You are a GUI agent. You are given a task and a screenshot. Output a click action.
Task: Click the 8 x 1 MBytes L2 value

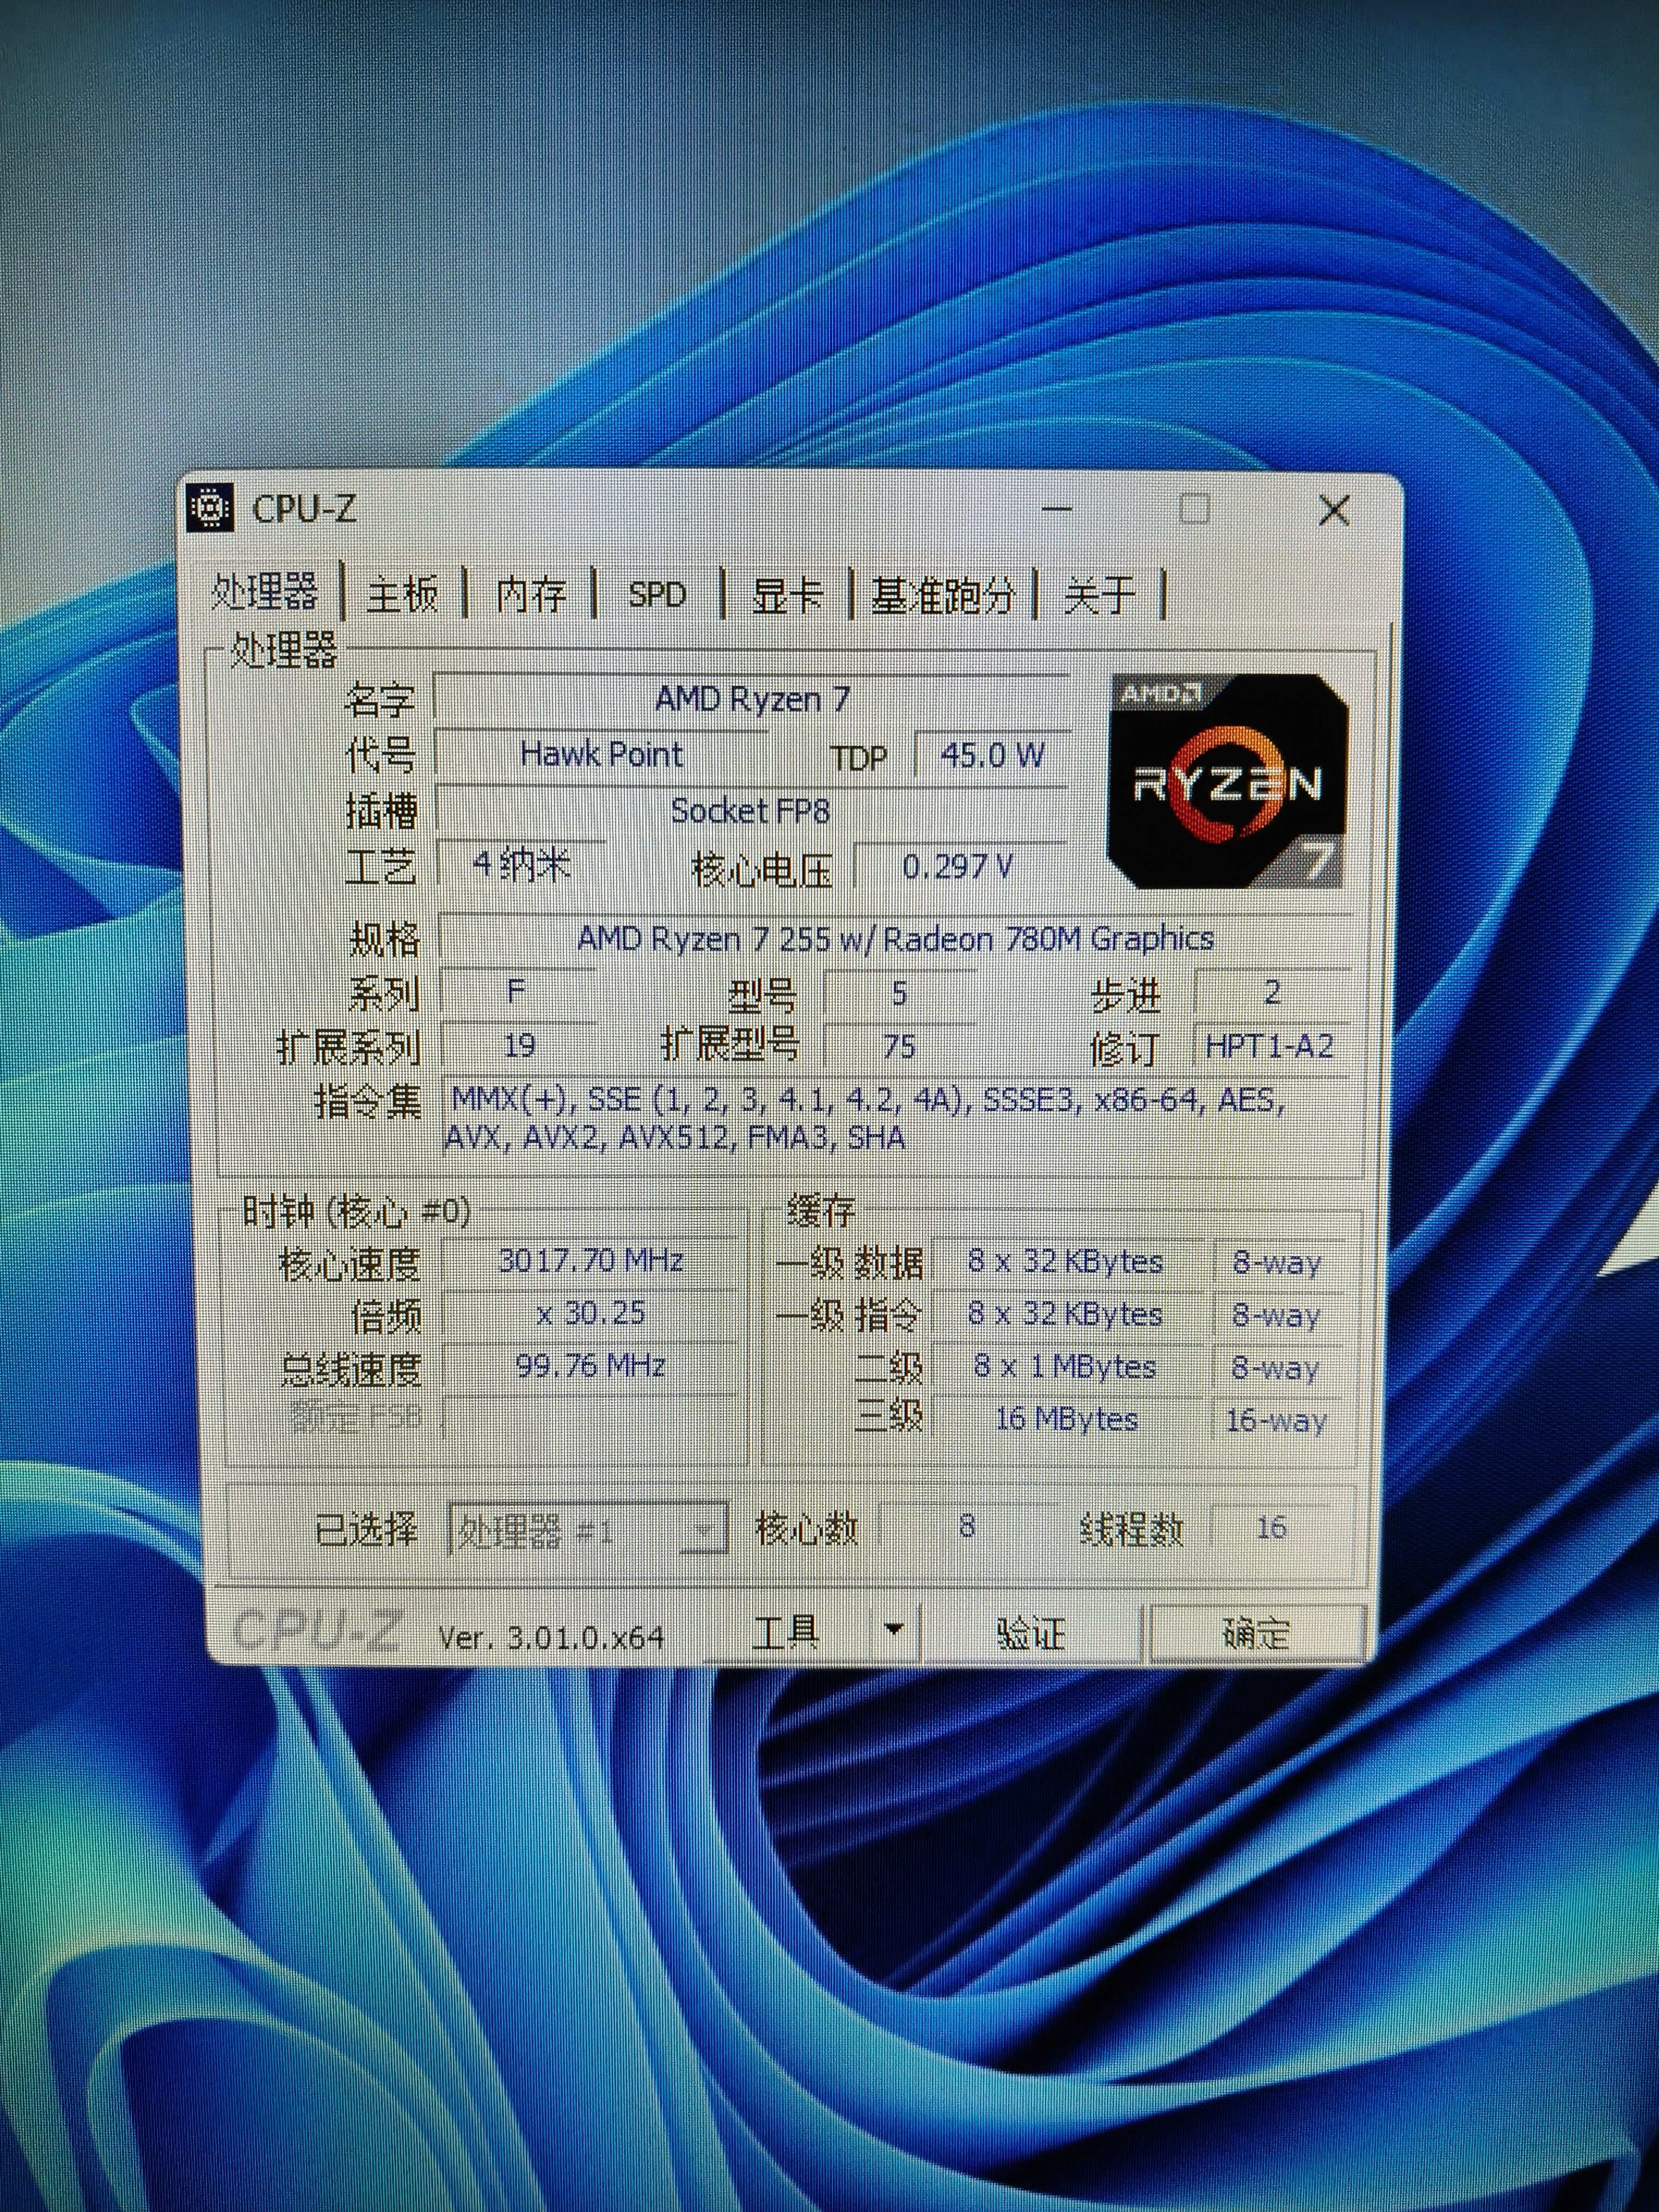(x=1066, y=1366)
